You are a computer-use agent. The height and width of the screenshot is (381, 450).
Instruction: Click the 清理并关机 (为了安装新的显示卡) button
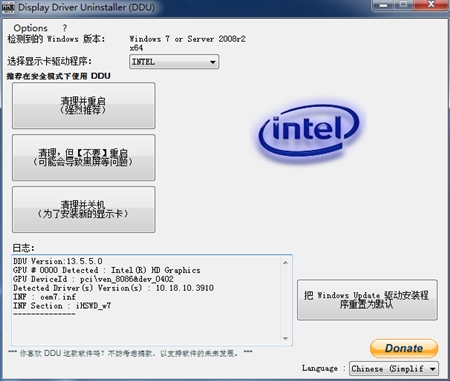84,210
